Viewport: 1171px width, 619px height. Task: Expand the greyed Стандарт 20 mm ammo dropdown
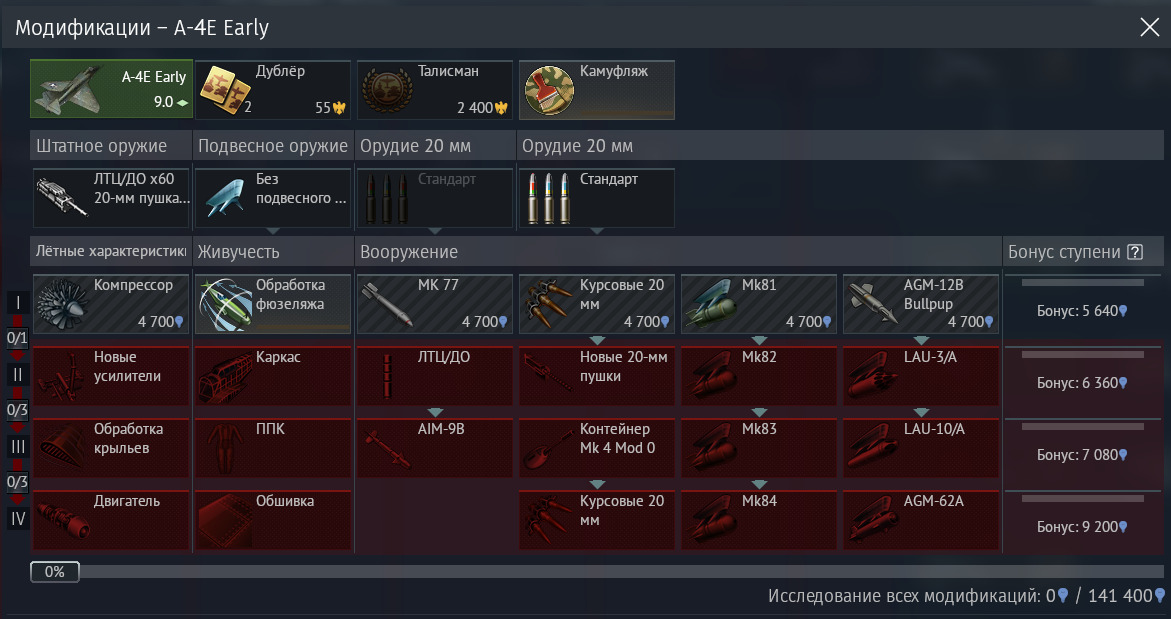point(435,231)
